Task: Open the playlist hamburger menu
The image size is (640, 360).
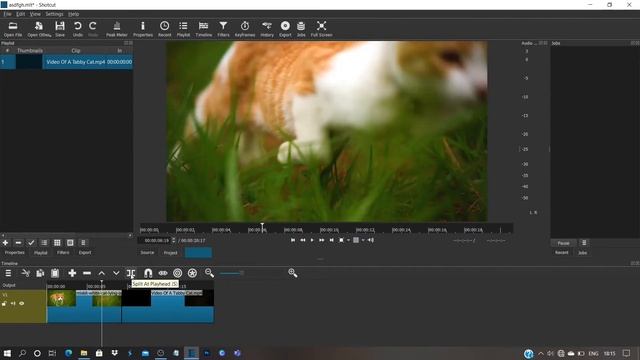Action: [x=83, y=243]
